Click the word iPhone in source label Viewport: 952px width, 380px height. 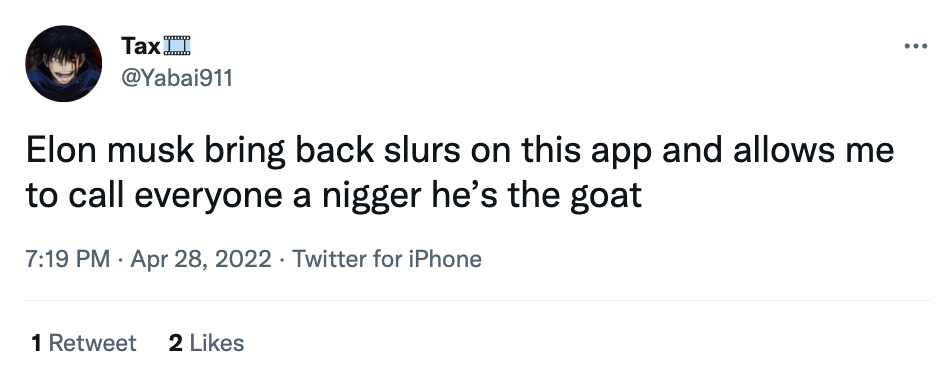click(444, 259)
